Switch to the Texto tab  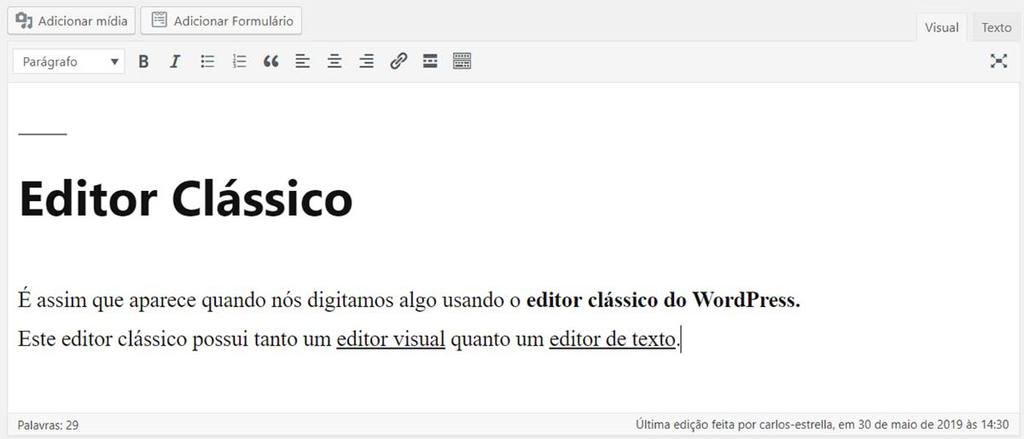coord(996,27)
